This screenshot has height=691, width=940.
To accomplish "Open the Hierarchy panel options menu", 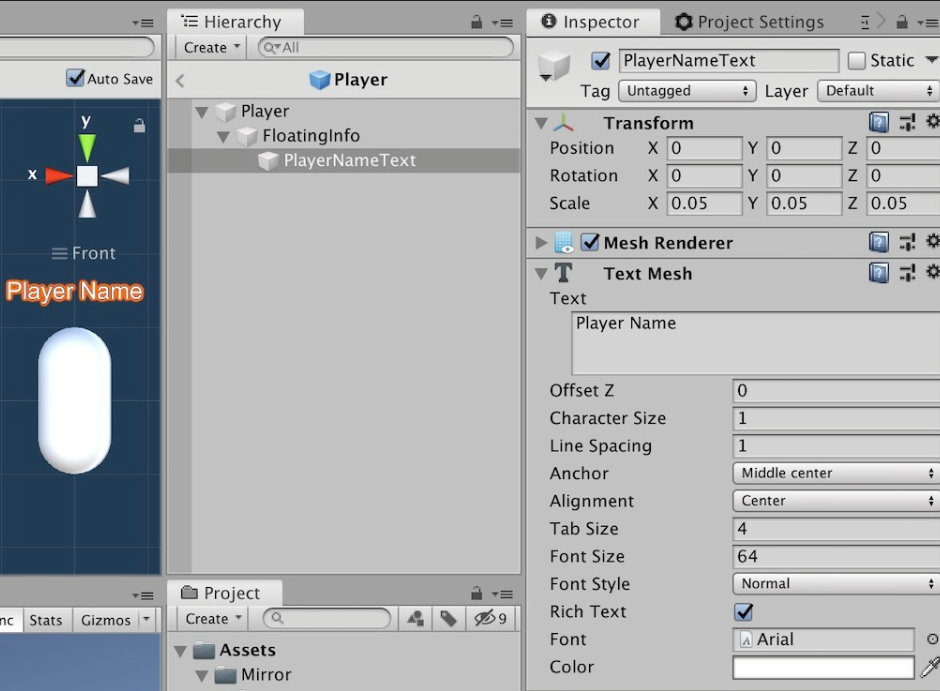I will (x=502, y=23).
